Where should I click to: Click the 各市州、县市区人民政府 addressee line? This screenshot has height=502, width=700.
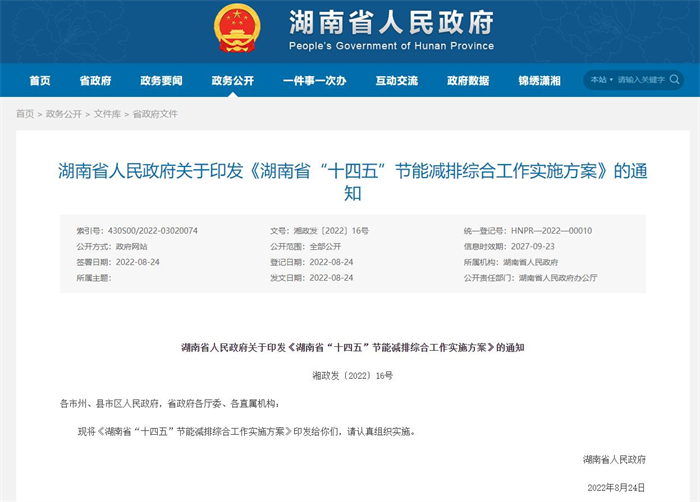point(170,404)
